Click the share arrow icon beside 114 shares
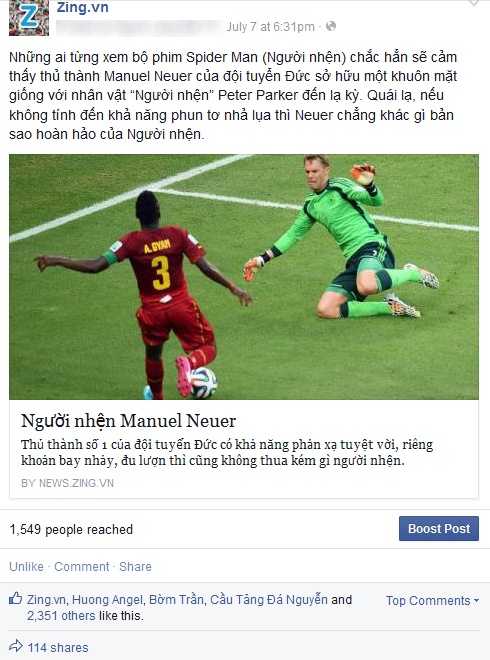Image resolution: width=490 pixels, height=660 pixels. coord(16,646)
